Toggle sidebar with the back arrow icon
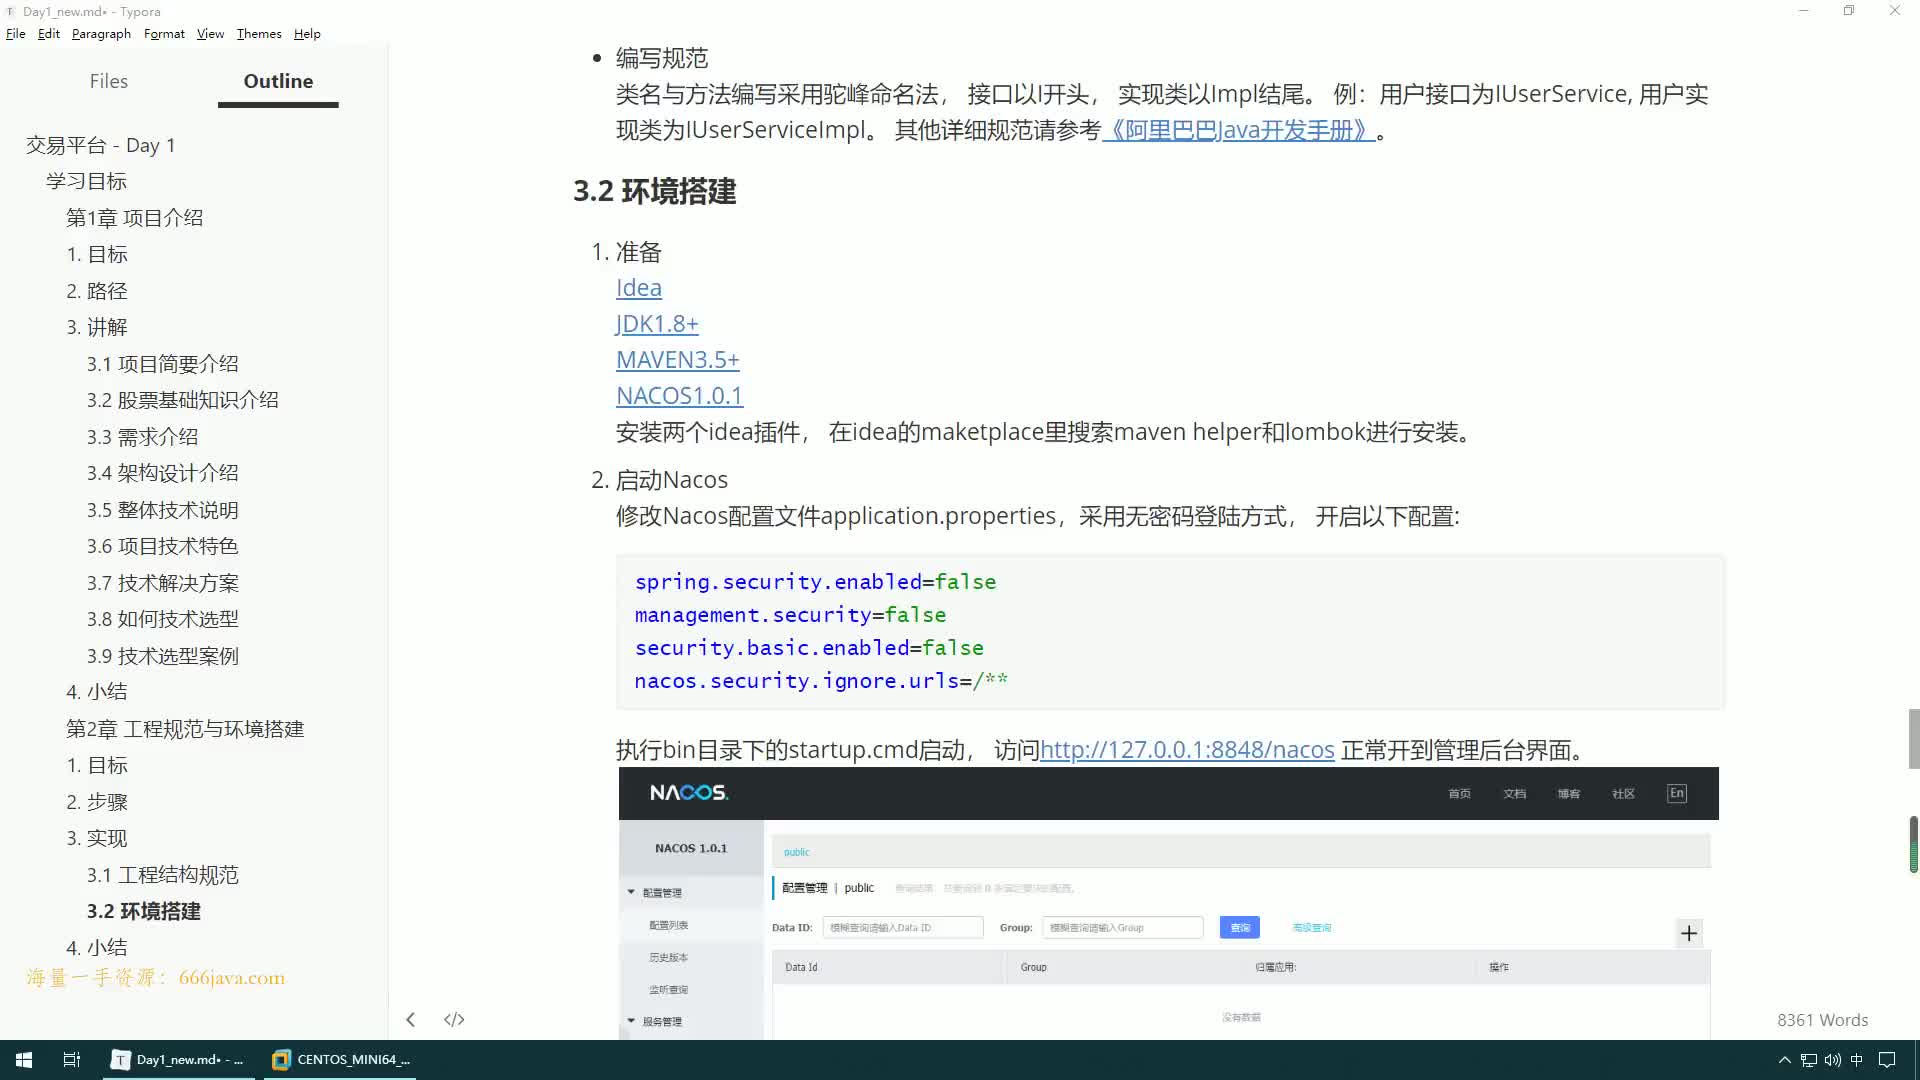The image size is (1920, 1080). coord(410,1019)
